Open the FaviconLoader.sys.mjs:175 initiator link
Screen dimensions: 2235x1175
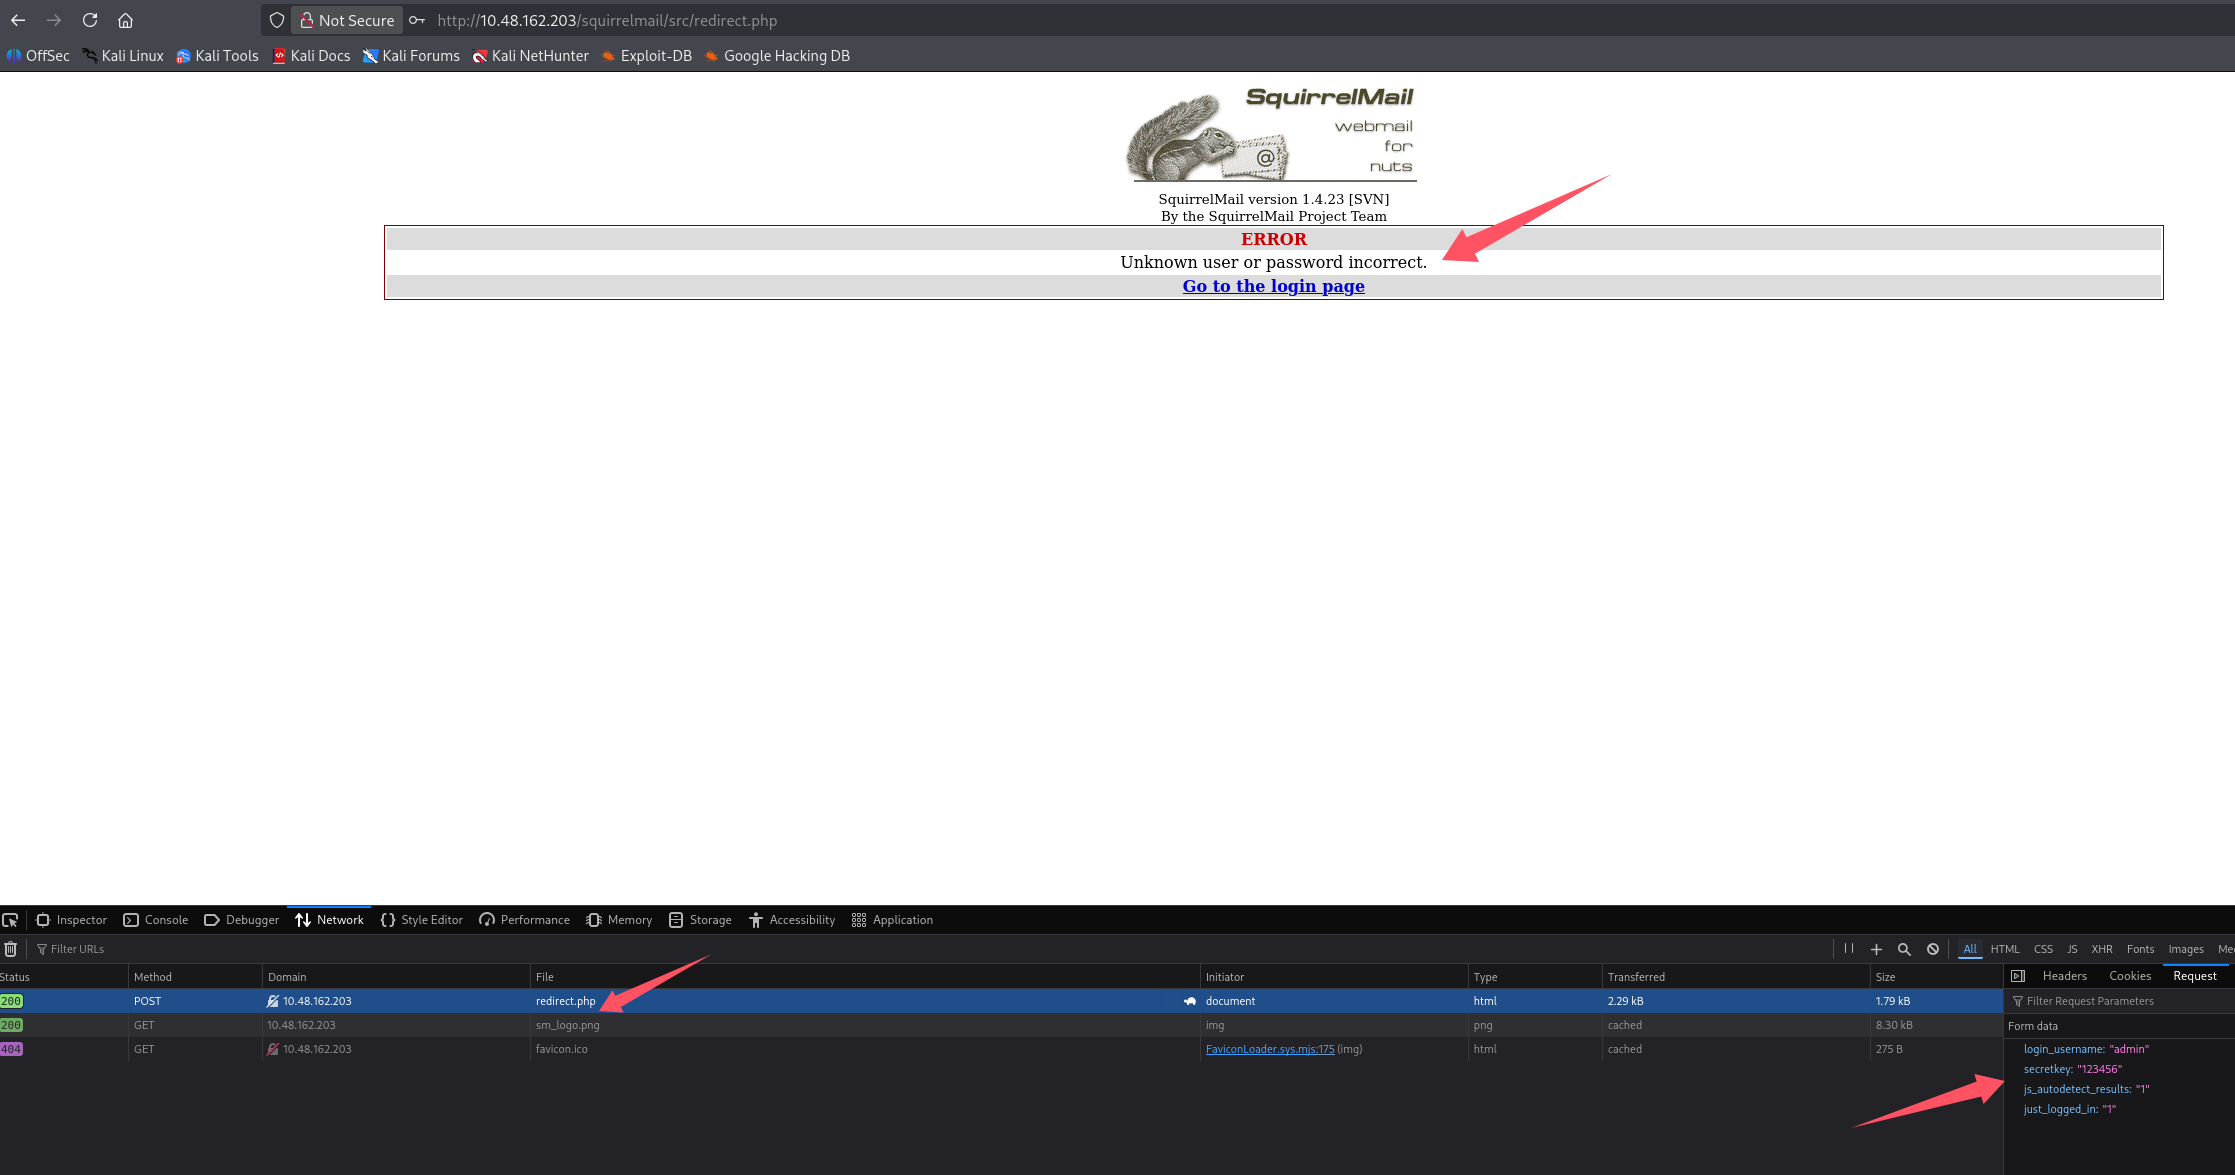coord(1269,1049)
